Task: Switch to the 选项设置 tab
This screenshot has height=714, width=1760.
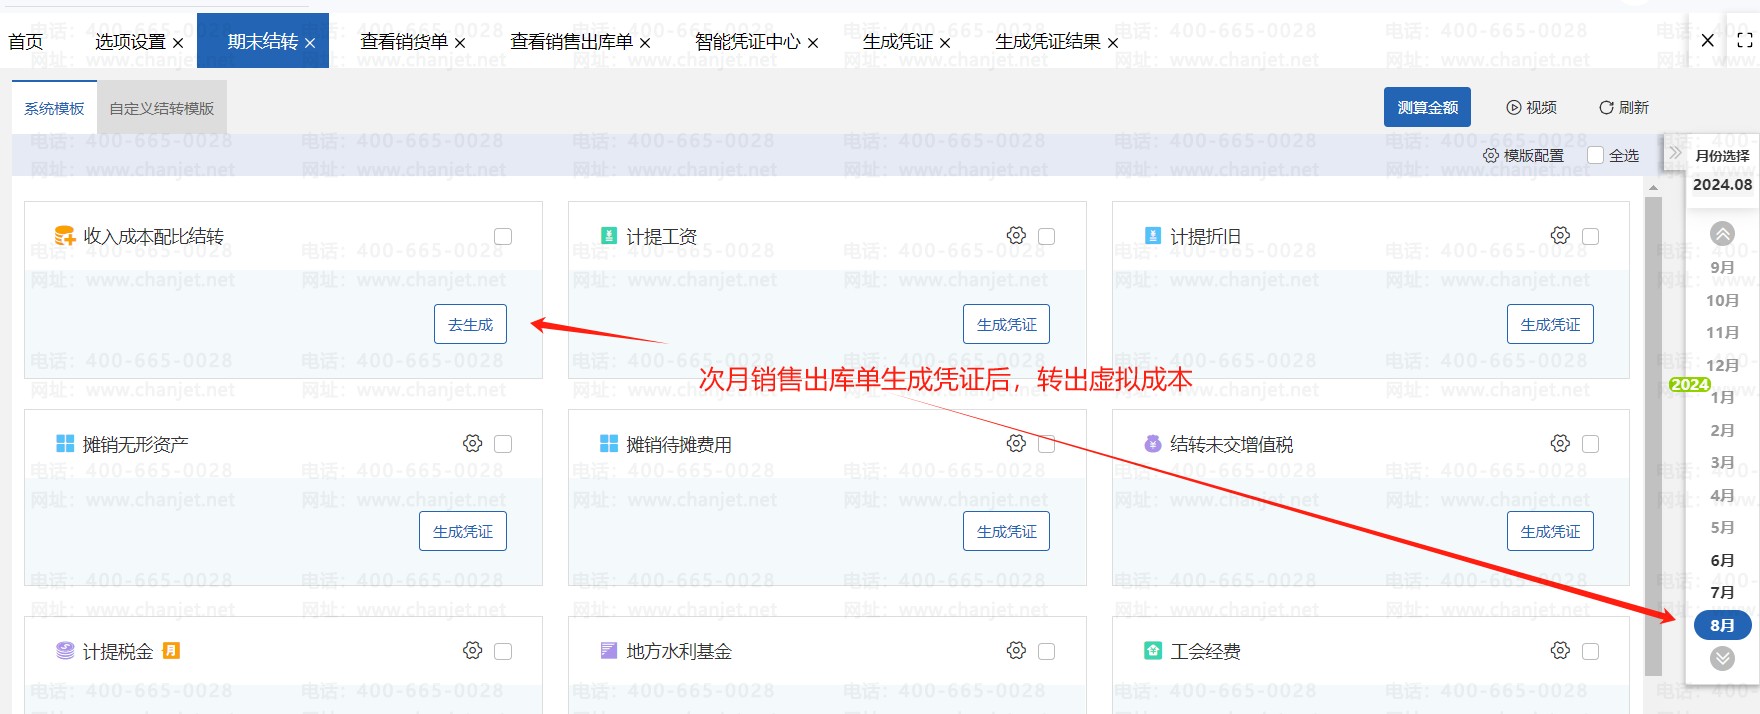Action: [x=130, y=41]
